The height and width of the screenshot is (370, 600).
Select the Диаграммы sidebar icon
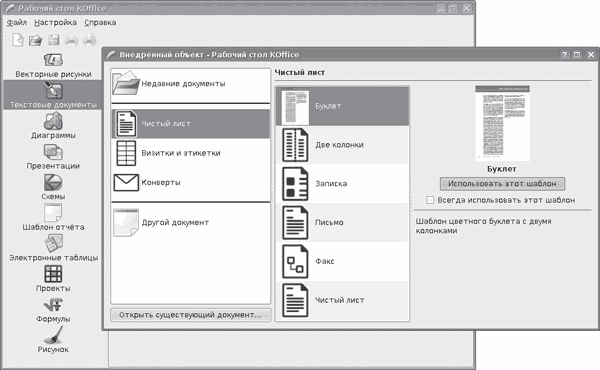pos(53,121)
